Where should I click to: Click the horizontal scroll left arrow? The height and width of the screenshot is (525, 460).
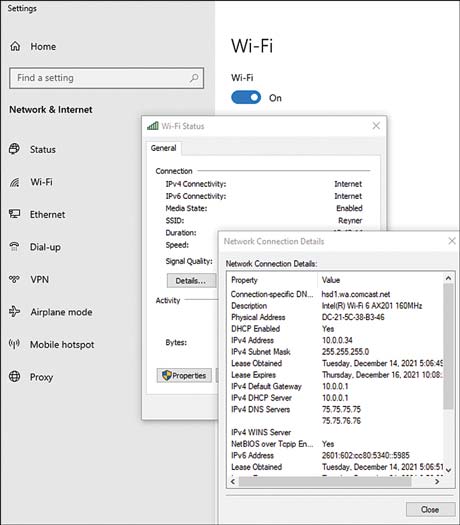[233, 482]
